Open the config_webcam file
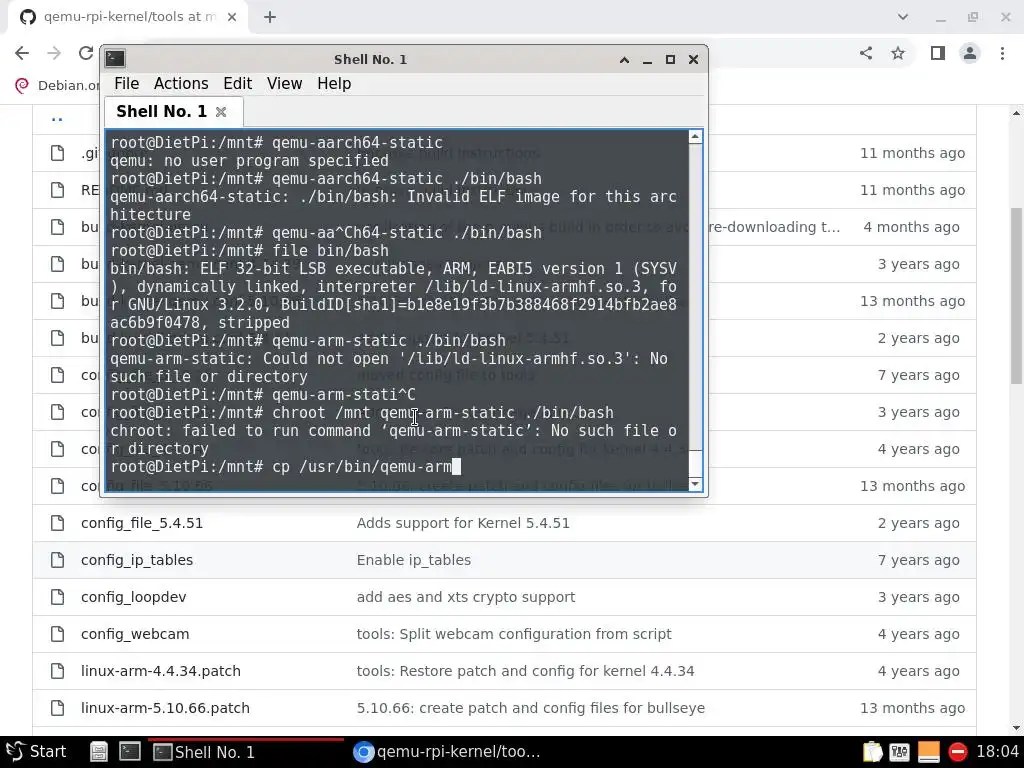The height and width of the screenshot is (768, 1024). [135, 634]
